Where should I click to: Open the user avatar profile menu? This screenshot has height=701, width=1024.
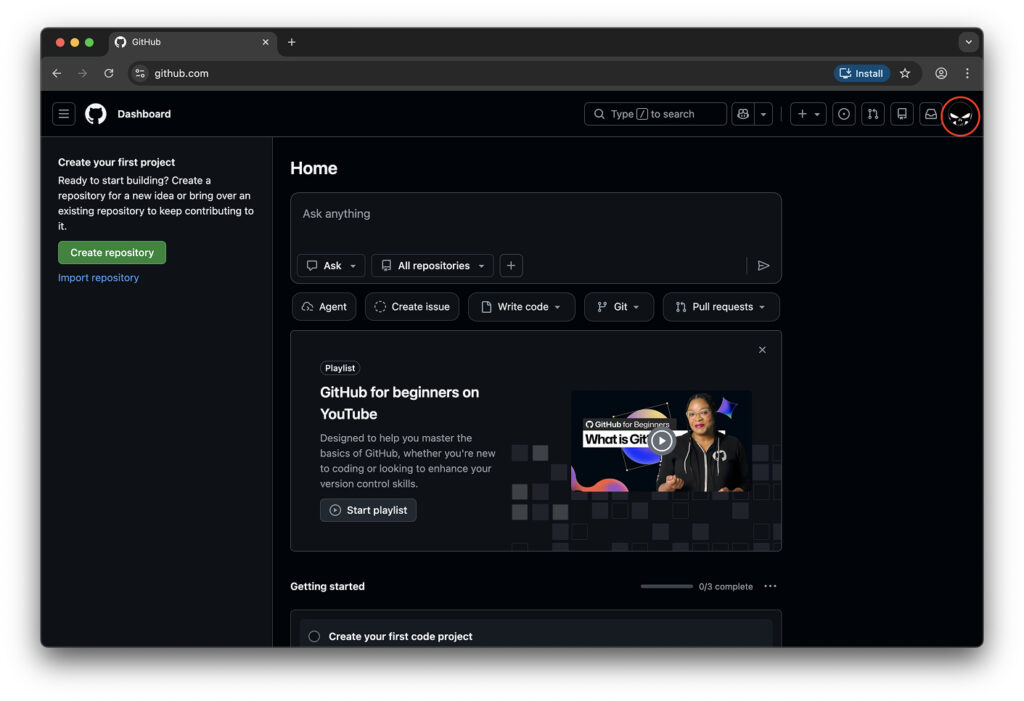[x=960, y=116]
